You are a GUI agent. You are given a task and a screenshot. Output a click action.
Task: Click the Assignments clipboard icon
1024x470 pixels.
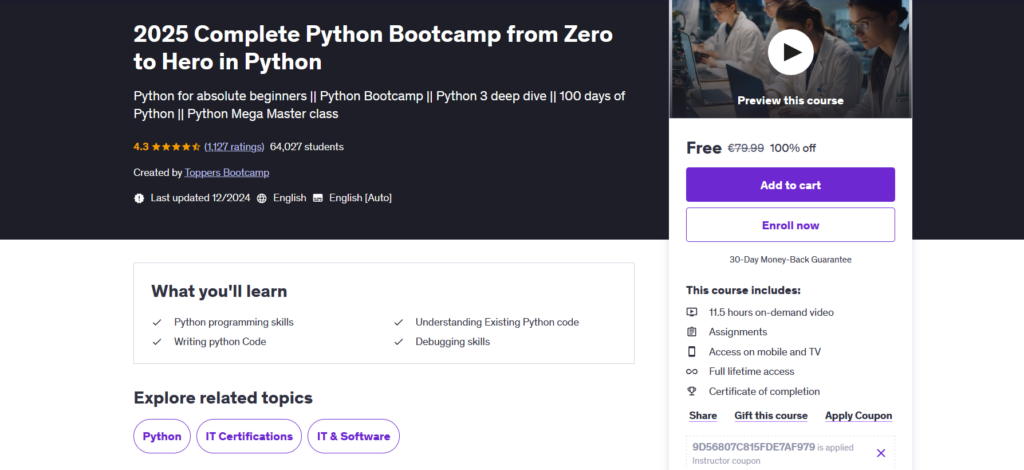pyautogui.click(x=691, y=332)
